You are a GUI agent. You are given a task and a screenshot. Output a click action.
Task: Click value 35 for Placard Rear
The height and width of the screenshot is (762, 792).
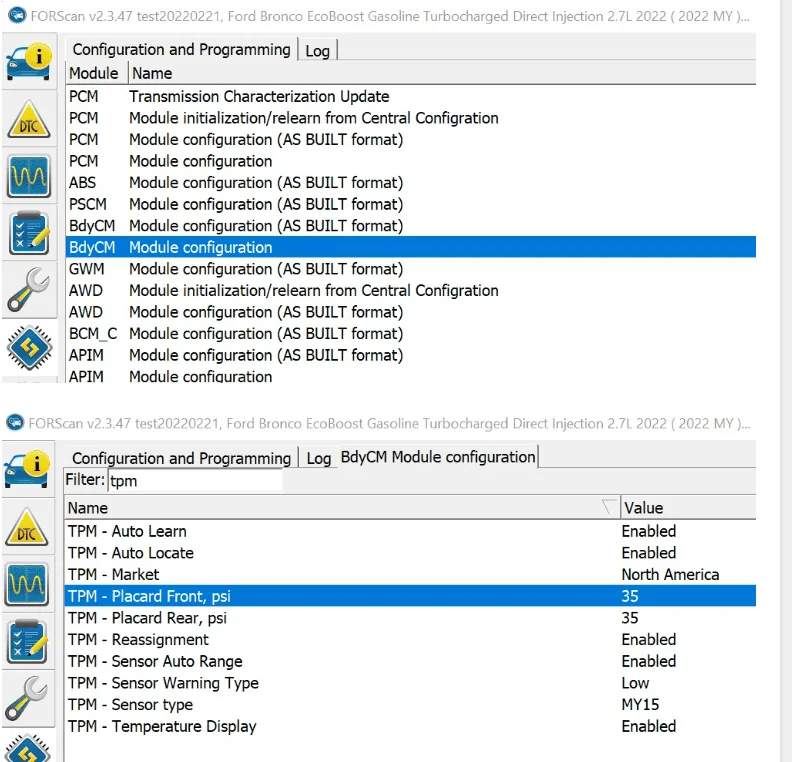630,618
